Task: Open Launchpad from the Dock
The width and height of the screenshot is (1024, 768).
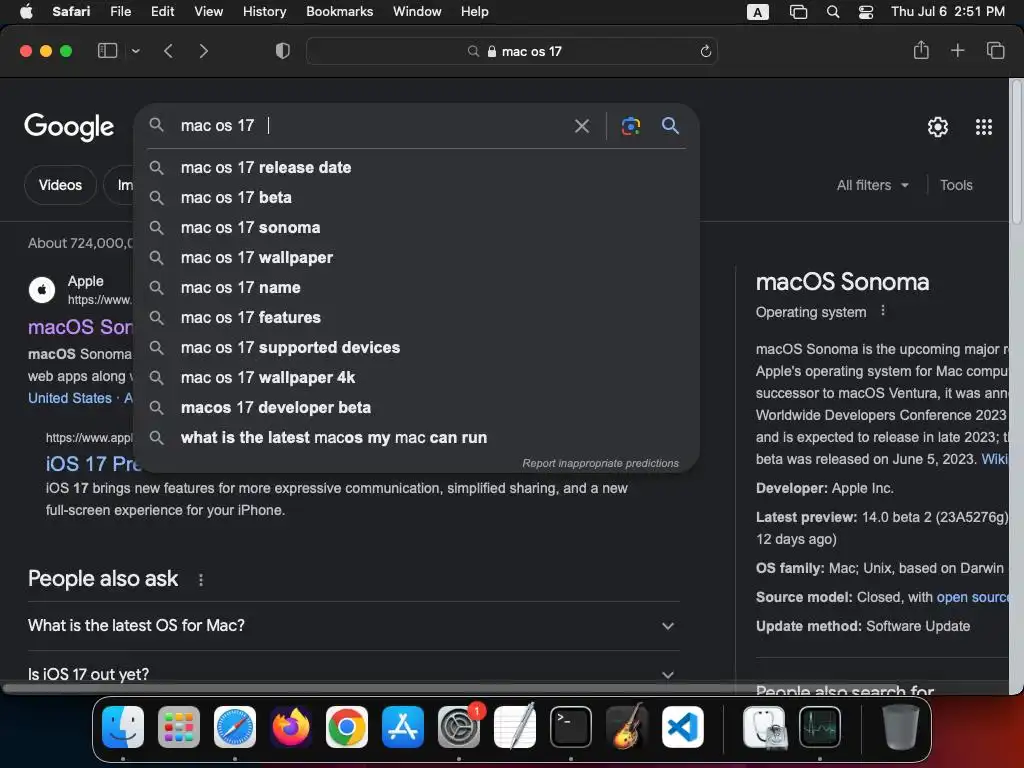Action: 179,727
